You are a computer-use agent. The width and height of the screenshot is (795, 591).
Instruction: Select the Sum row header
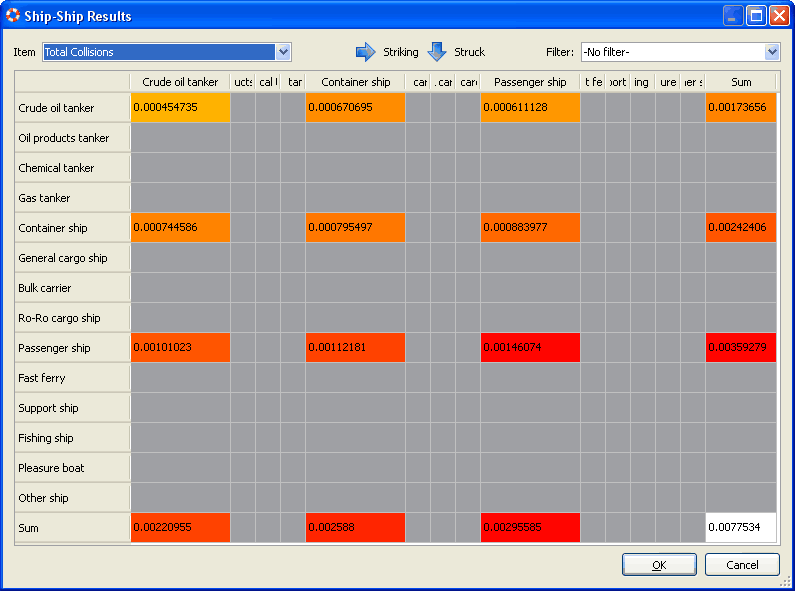tap(73, 528)
